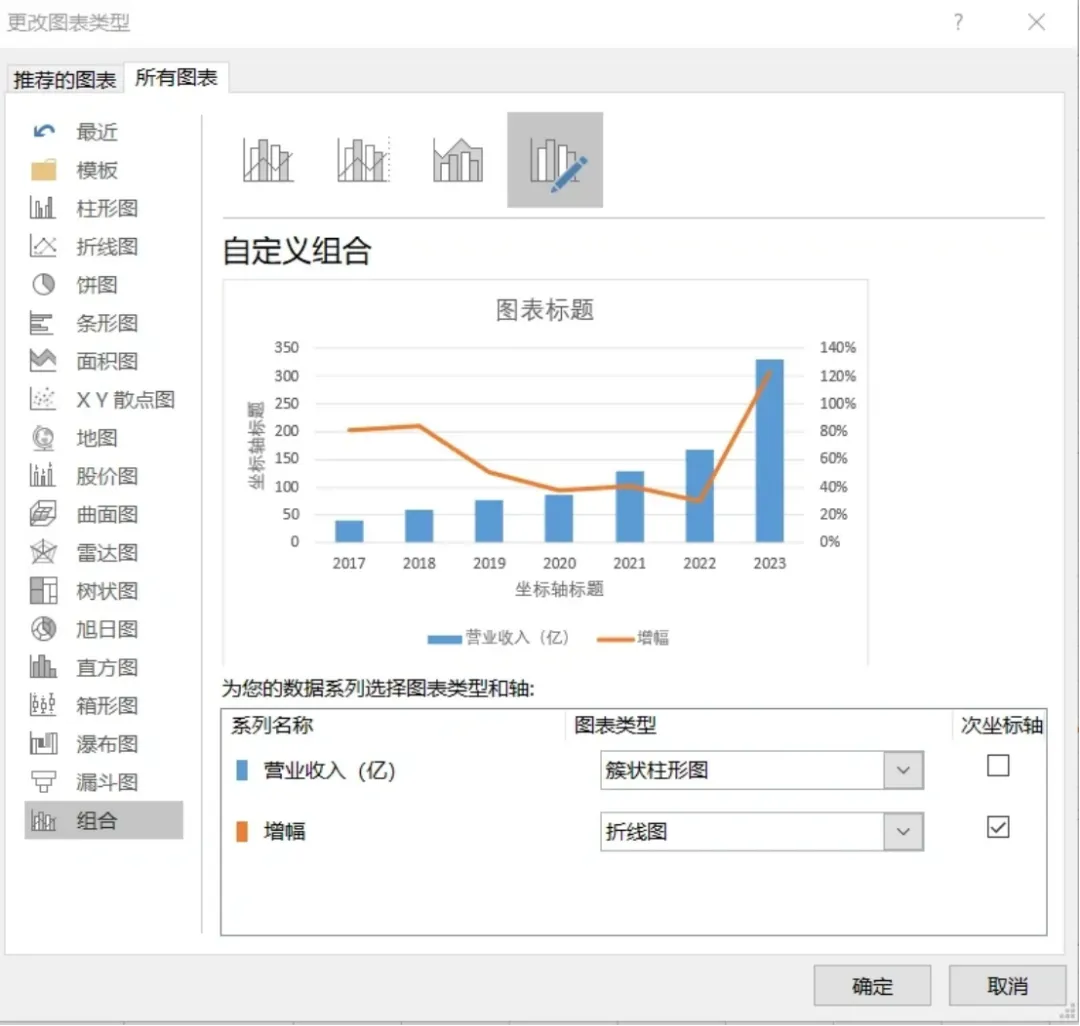
Task: Choose the 面积图 area chart category
Action: (103, 361)
